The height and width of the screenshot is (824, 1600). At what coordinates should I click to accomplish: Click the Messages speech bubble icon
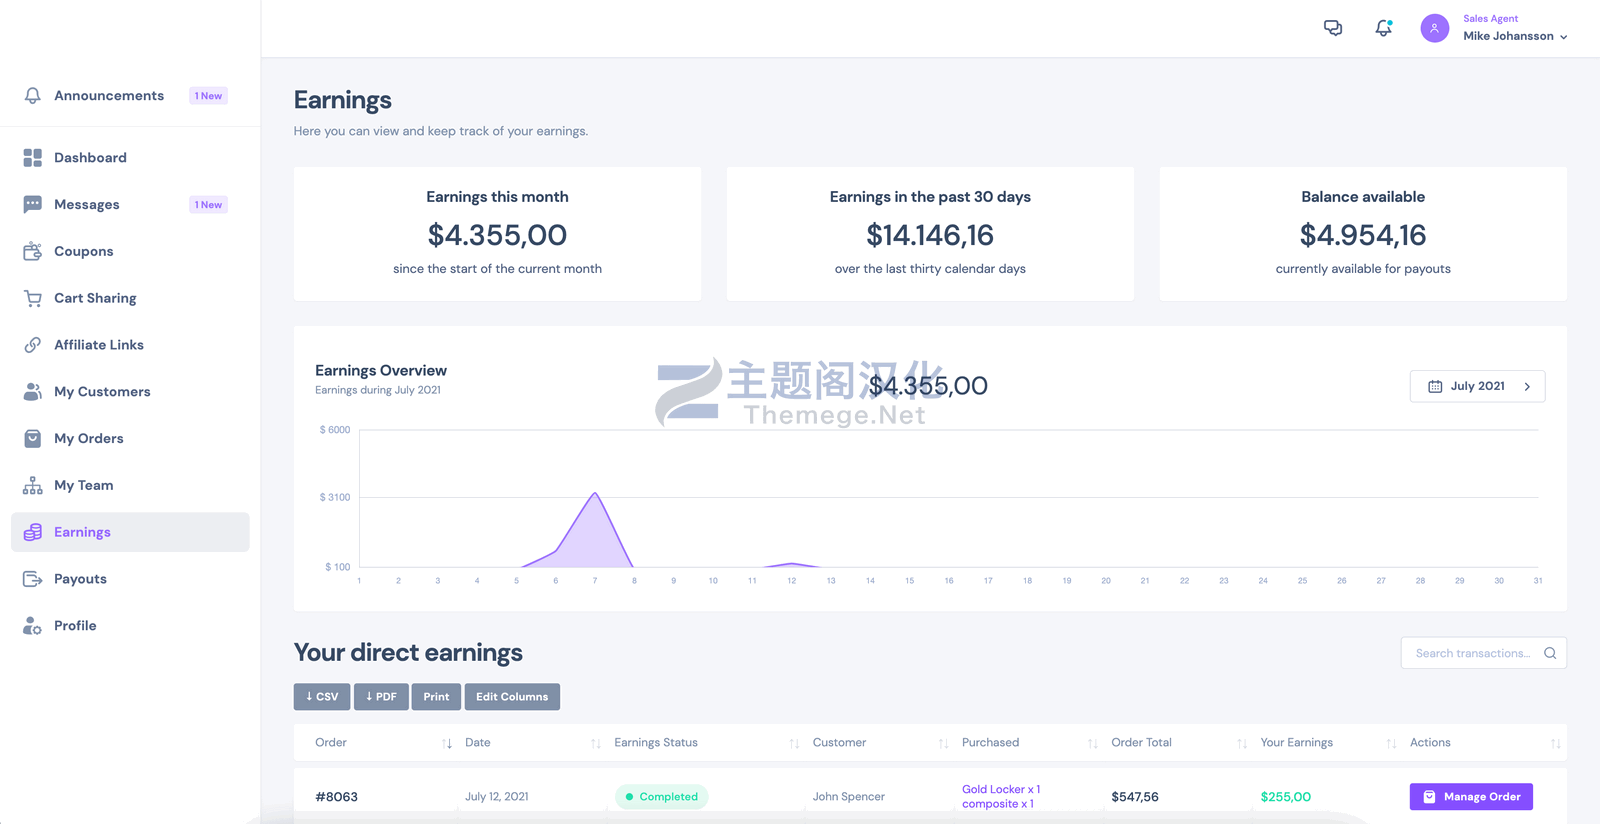(33, 205)
